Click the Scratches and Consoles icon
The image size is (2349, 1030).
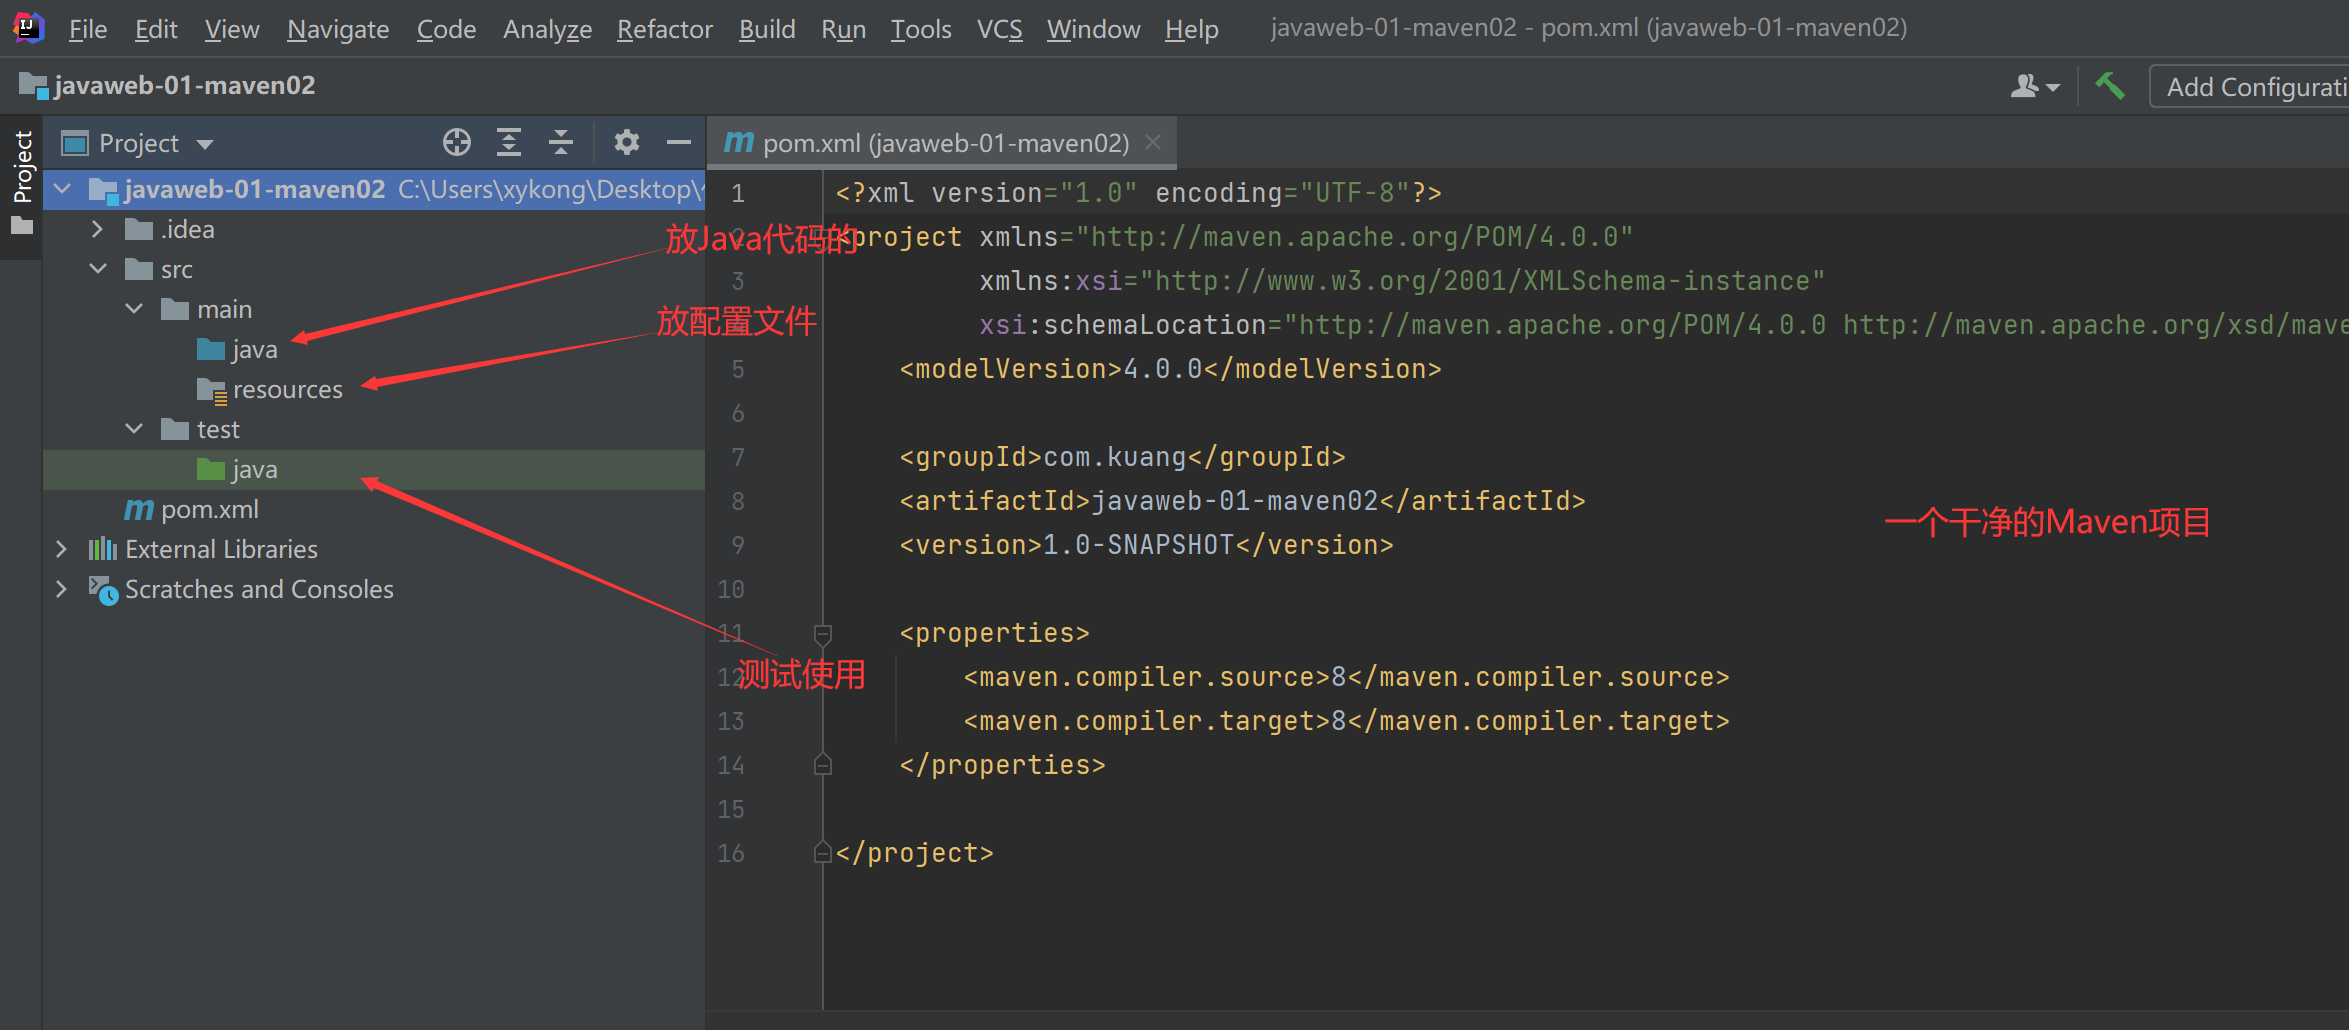[x=103, y=589]
